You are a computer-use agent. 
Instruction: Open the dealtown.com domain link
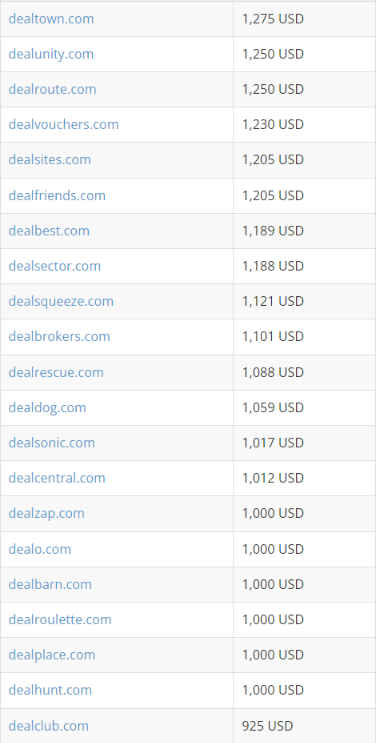(x=51, y=19)
